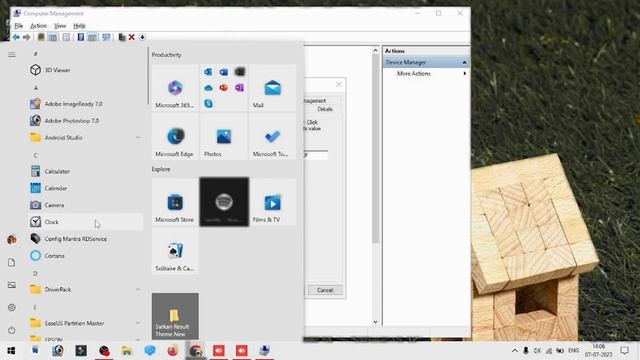
Task: Open PowerPoint from the Office tile group
Action: point(224,88)
